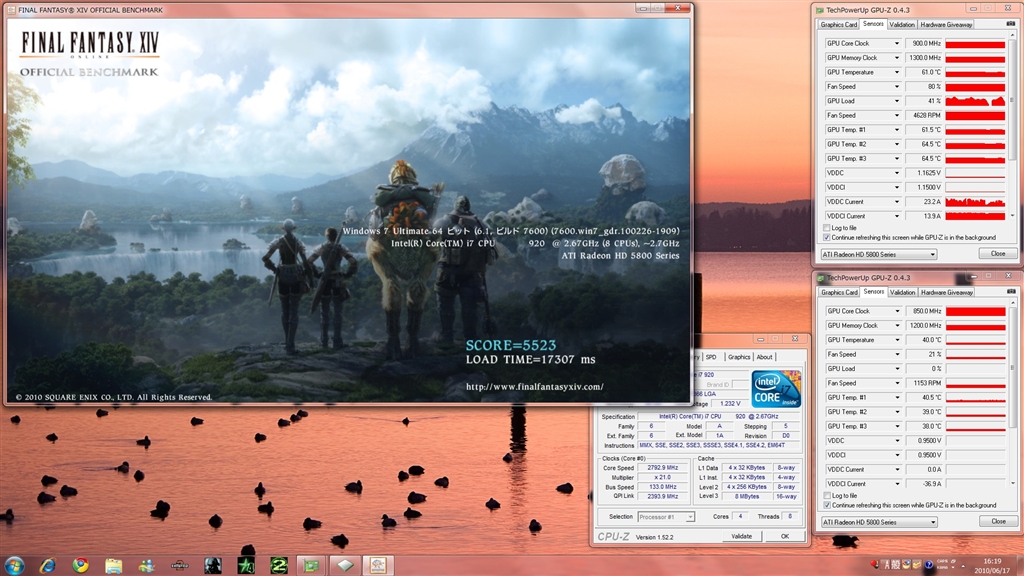Screen dimensions: 1024x576
Task: Click VDDC Current graph showing 23.2 A
Action: (975, 201)
